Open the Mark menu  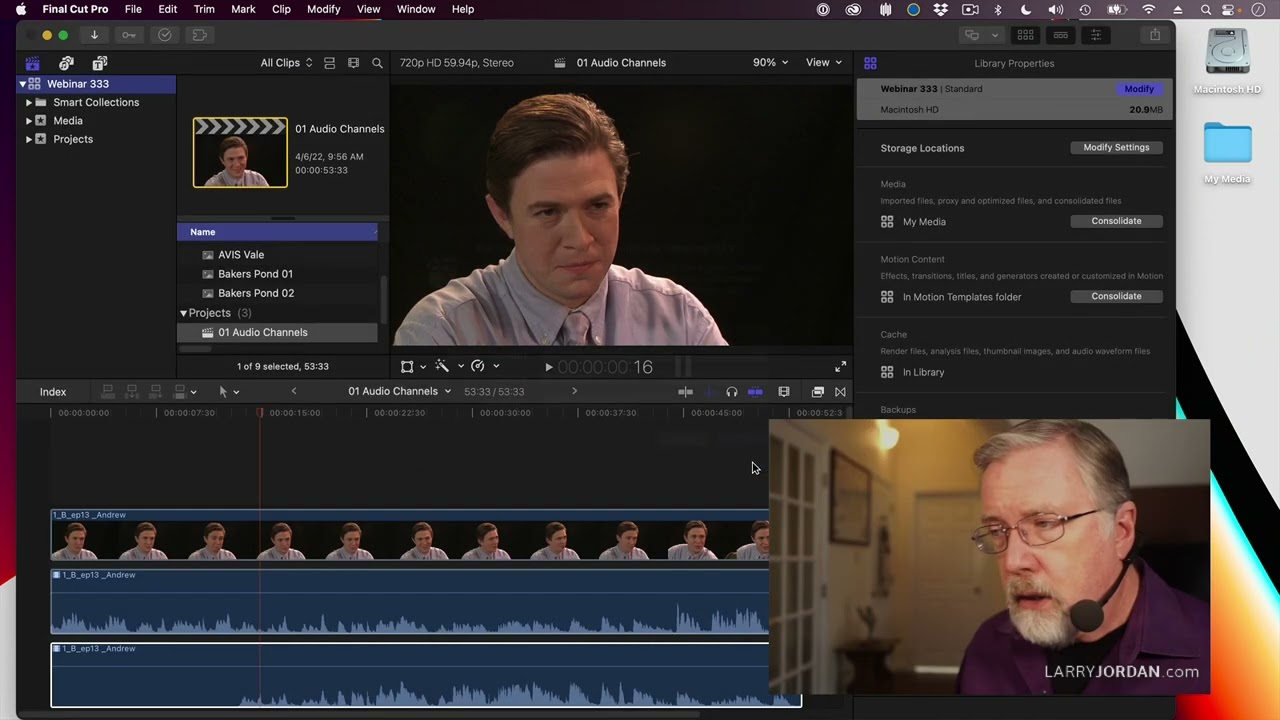click(x=243, y=9)
